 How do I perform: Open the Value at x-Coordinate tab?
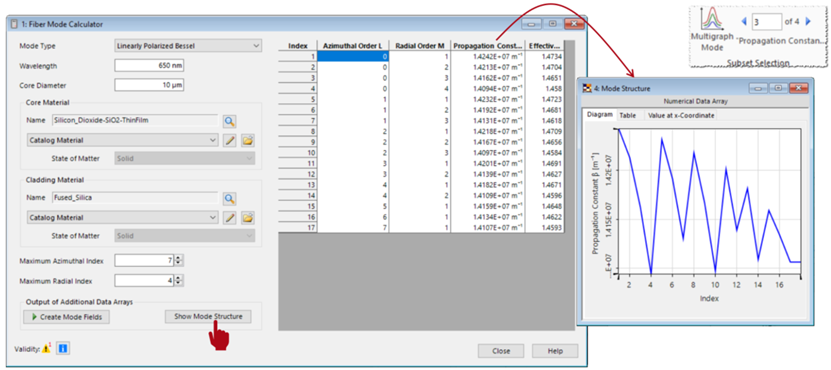click(681, 115)
